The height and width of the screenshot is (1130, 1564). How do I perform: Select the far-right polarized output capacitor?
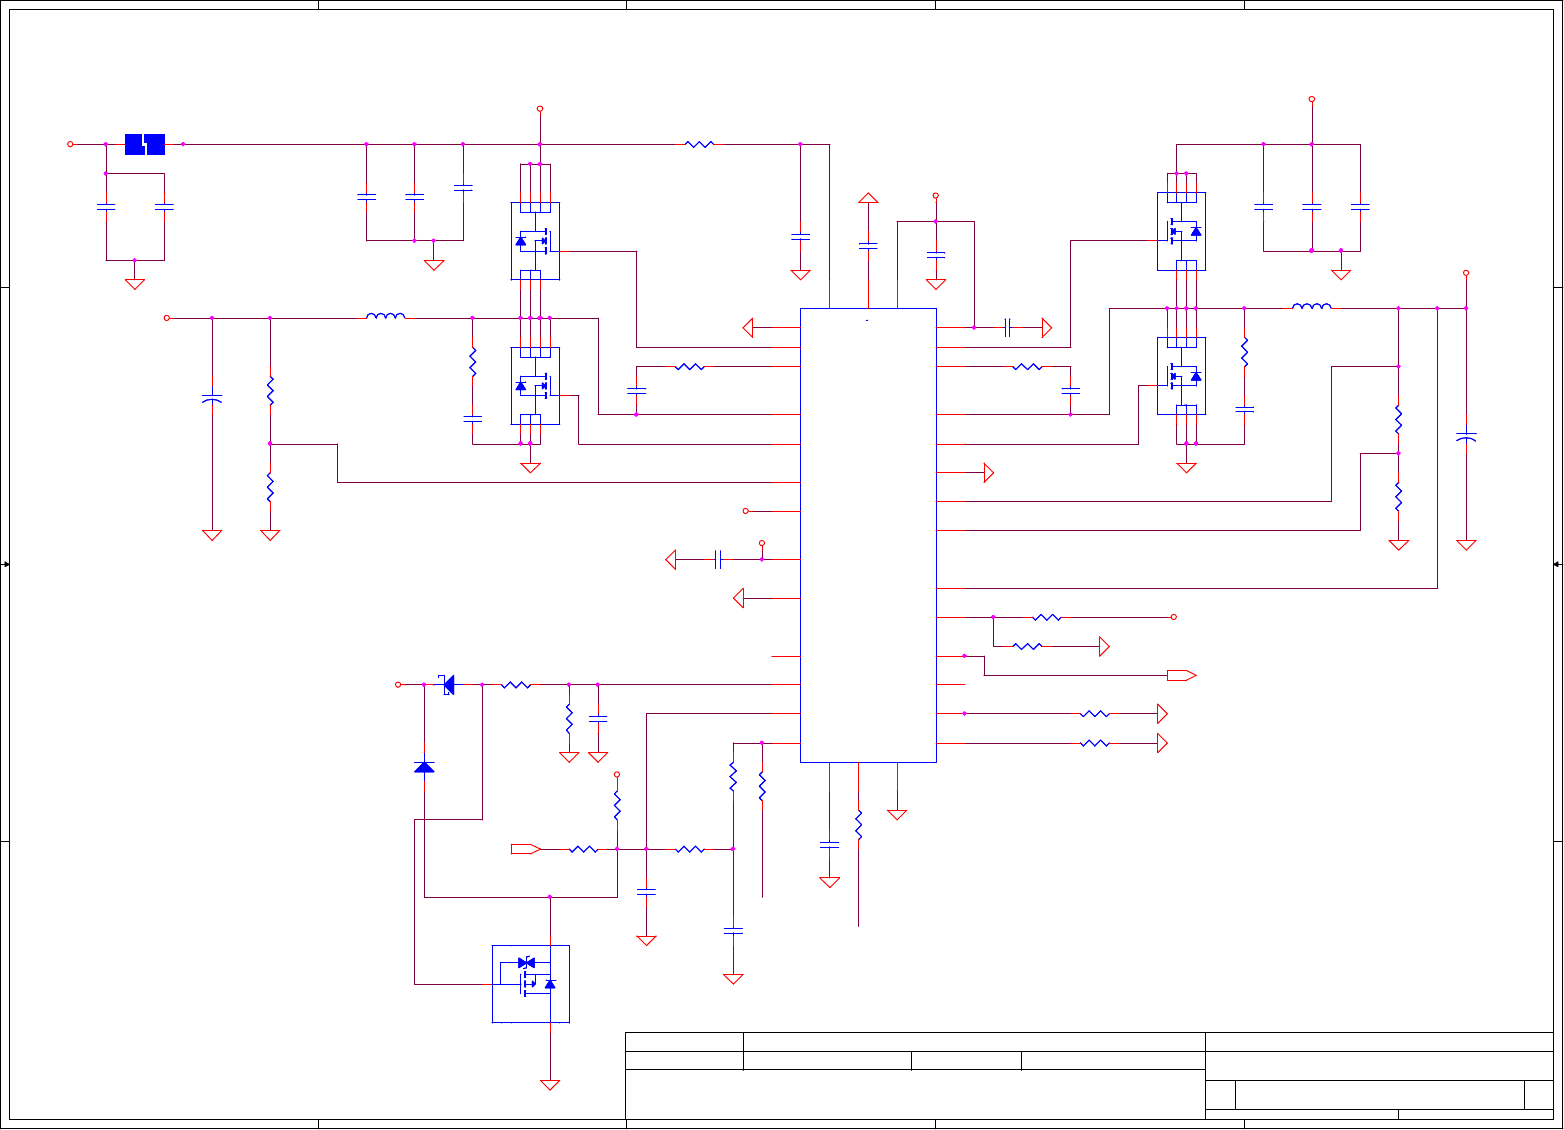[1466, 438]
